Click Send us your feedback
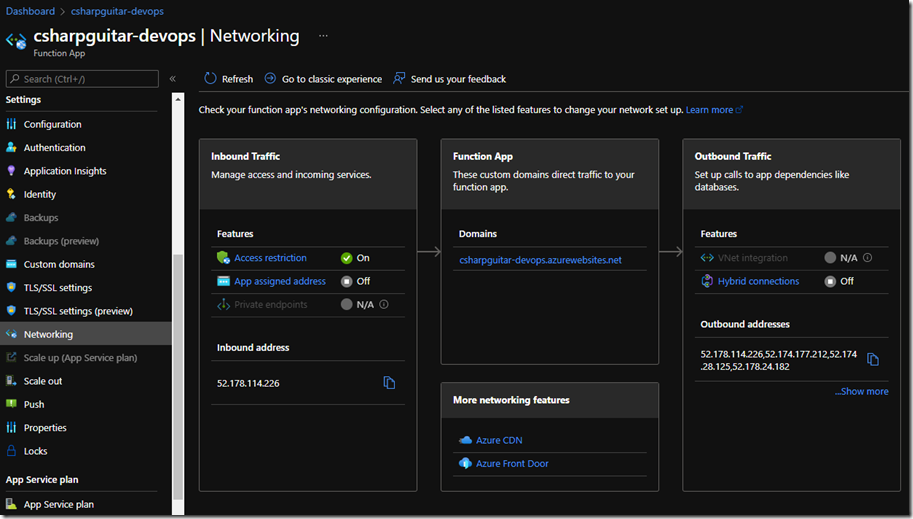913x519 pixels. click(450, 79)
